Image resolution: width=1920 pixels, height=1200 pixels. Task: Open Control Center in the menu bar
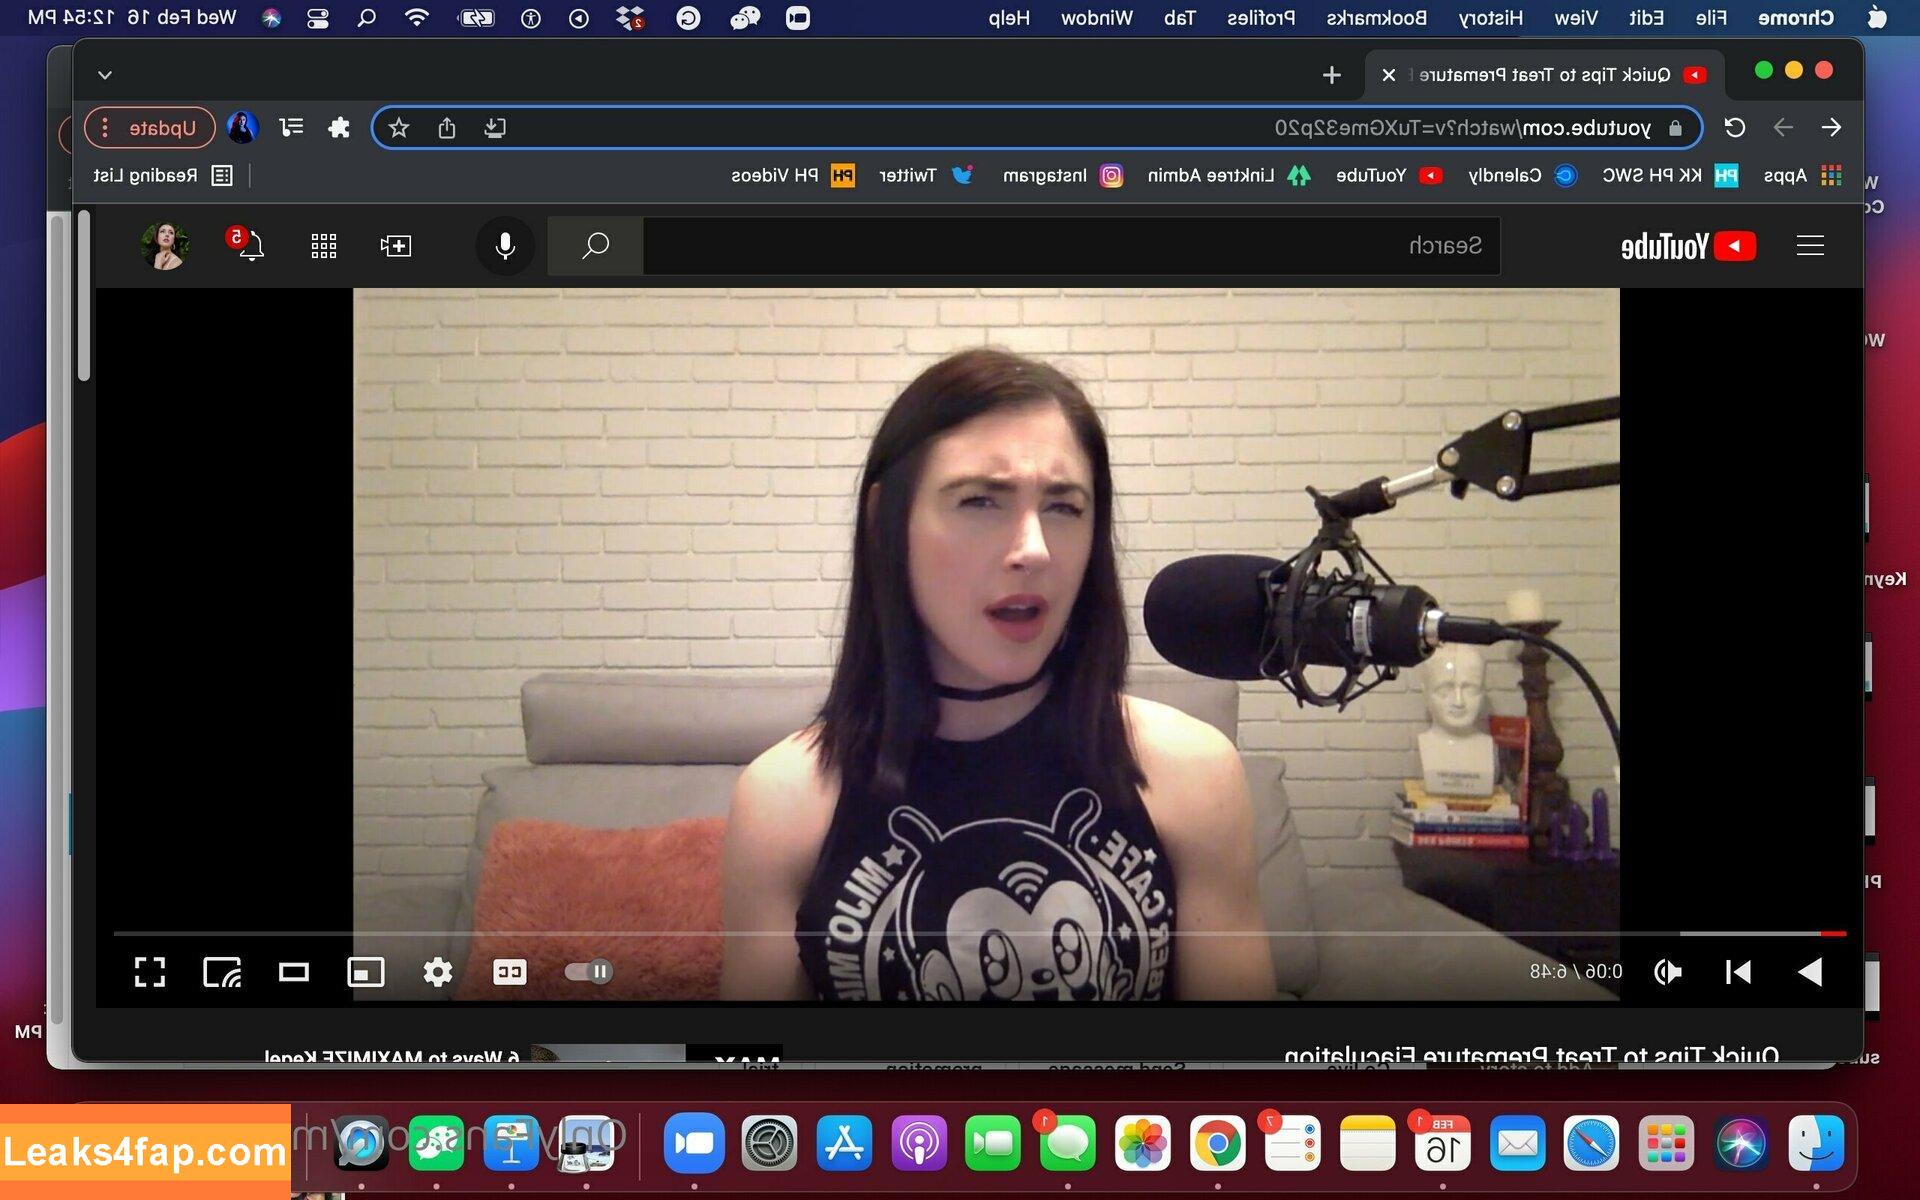[x=318, y=18]
